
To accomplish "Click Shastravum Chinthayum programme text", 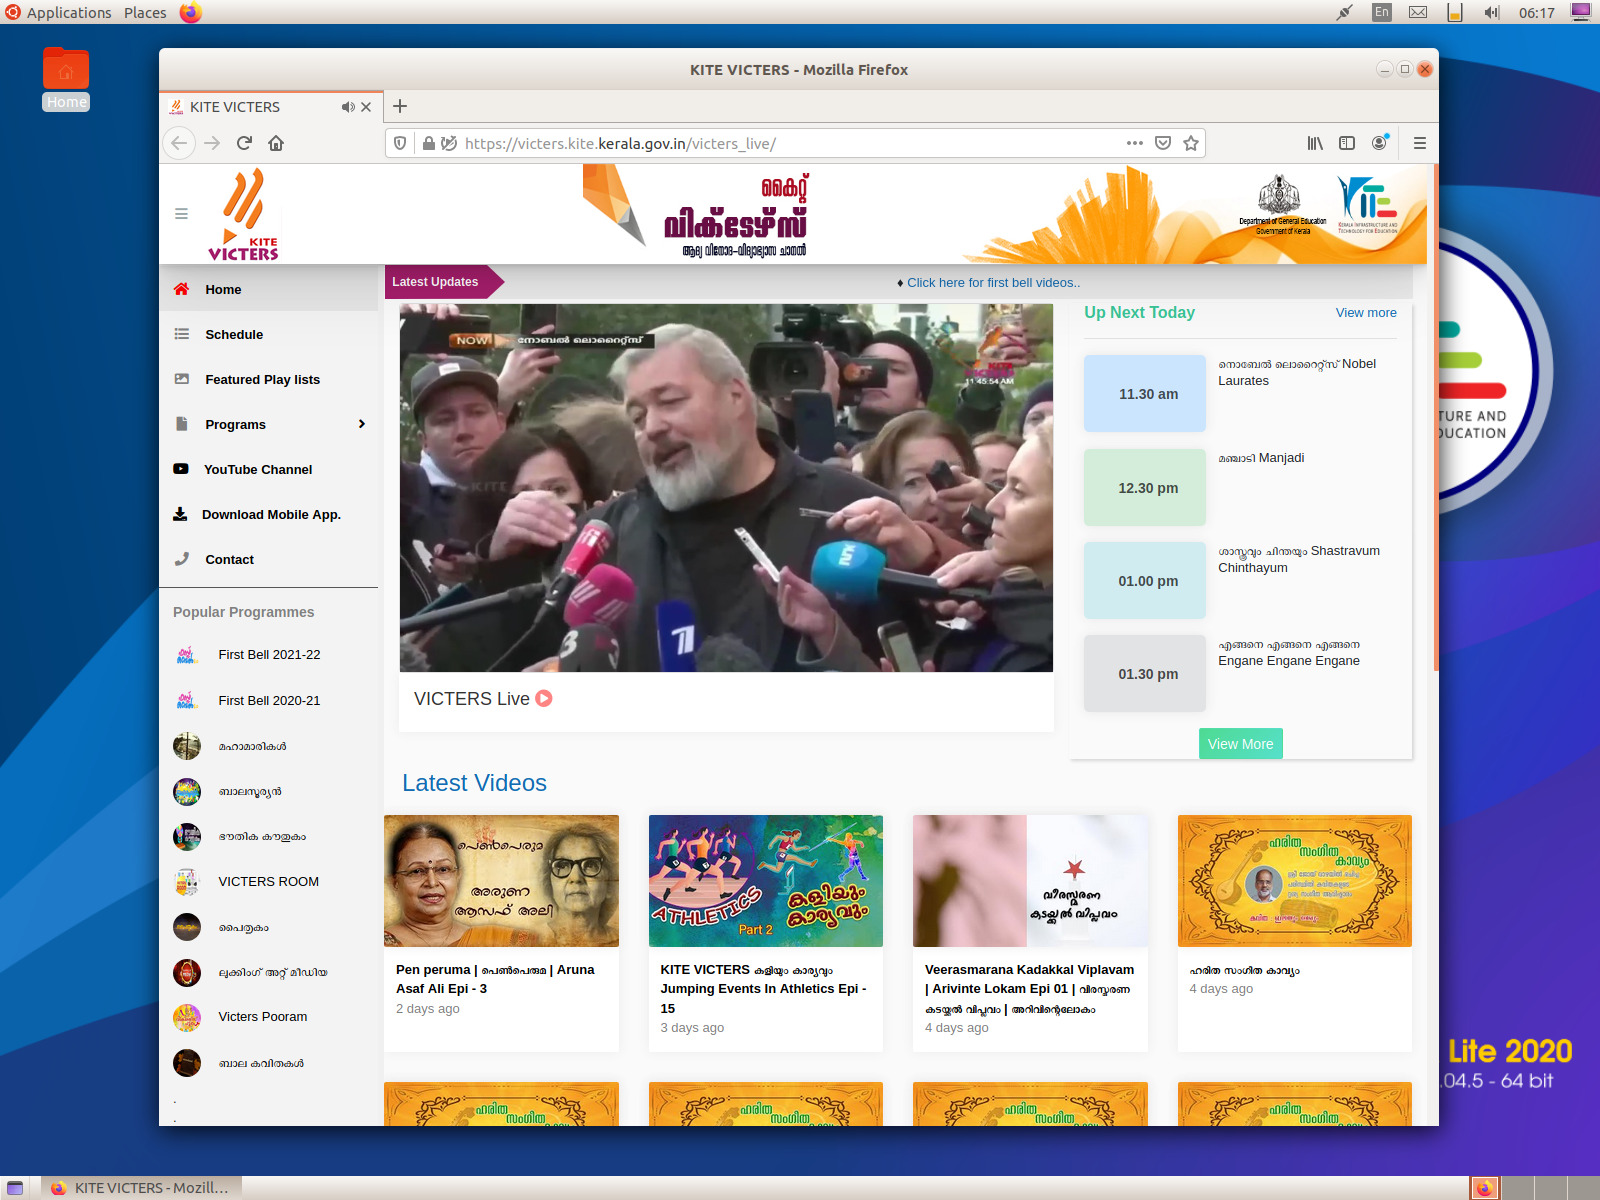I will coord(1299,559).
